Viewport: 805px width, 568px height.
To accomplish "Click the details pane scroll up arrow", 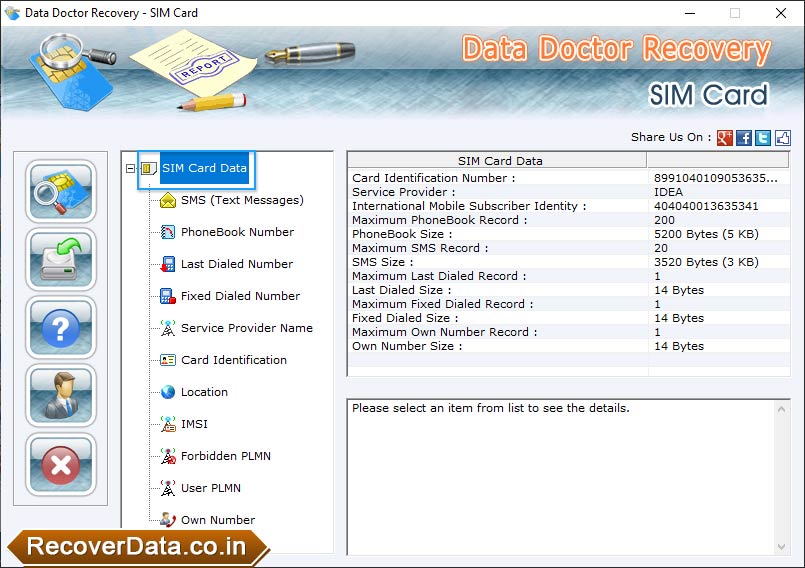I will [781, 409].
